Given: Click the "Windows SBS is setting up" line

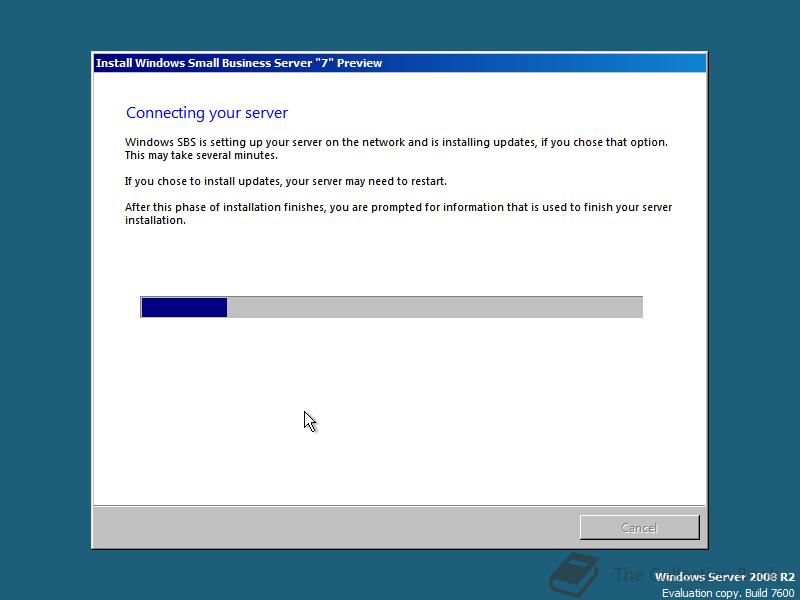Looking at the screenshot, I should (396, 142).
